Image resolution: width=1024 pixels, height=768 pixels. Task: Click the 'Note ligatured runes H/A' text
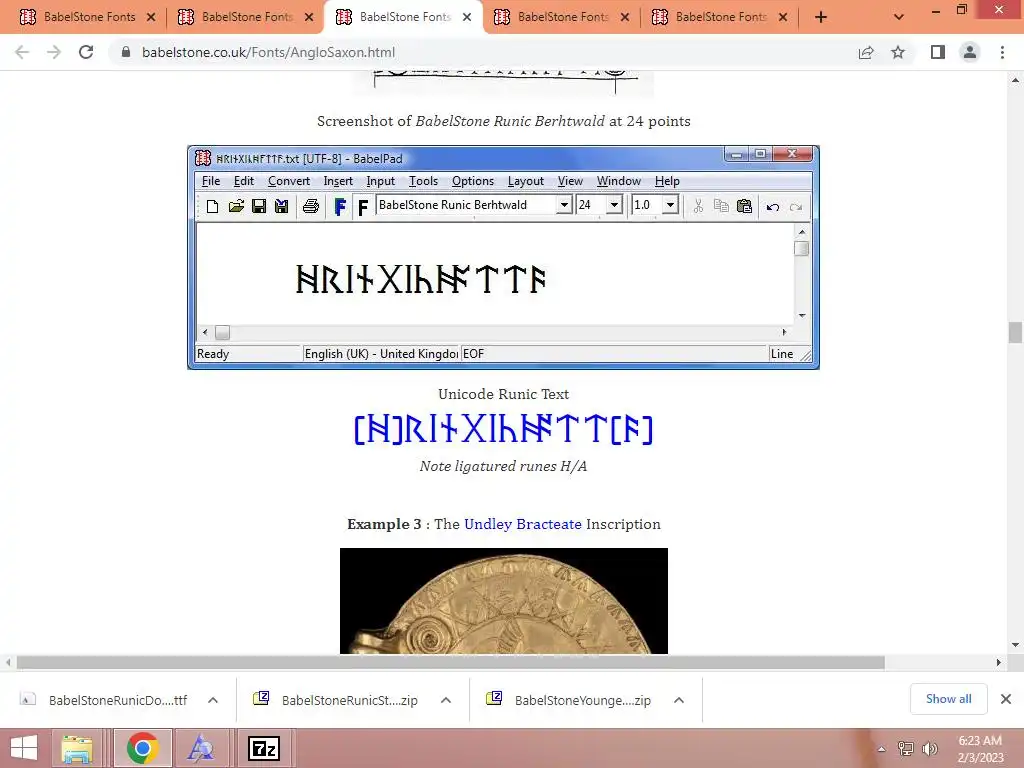click(504, 466)
